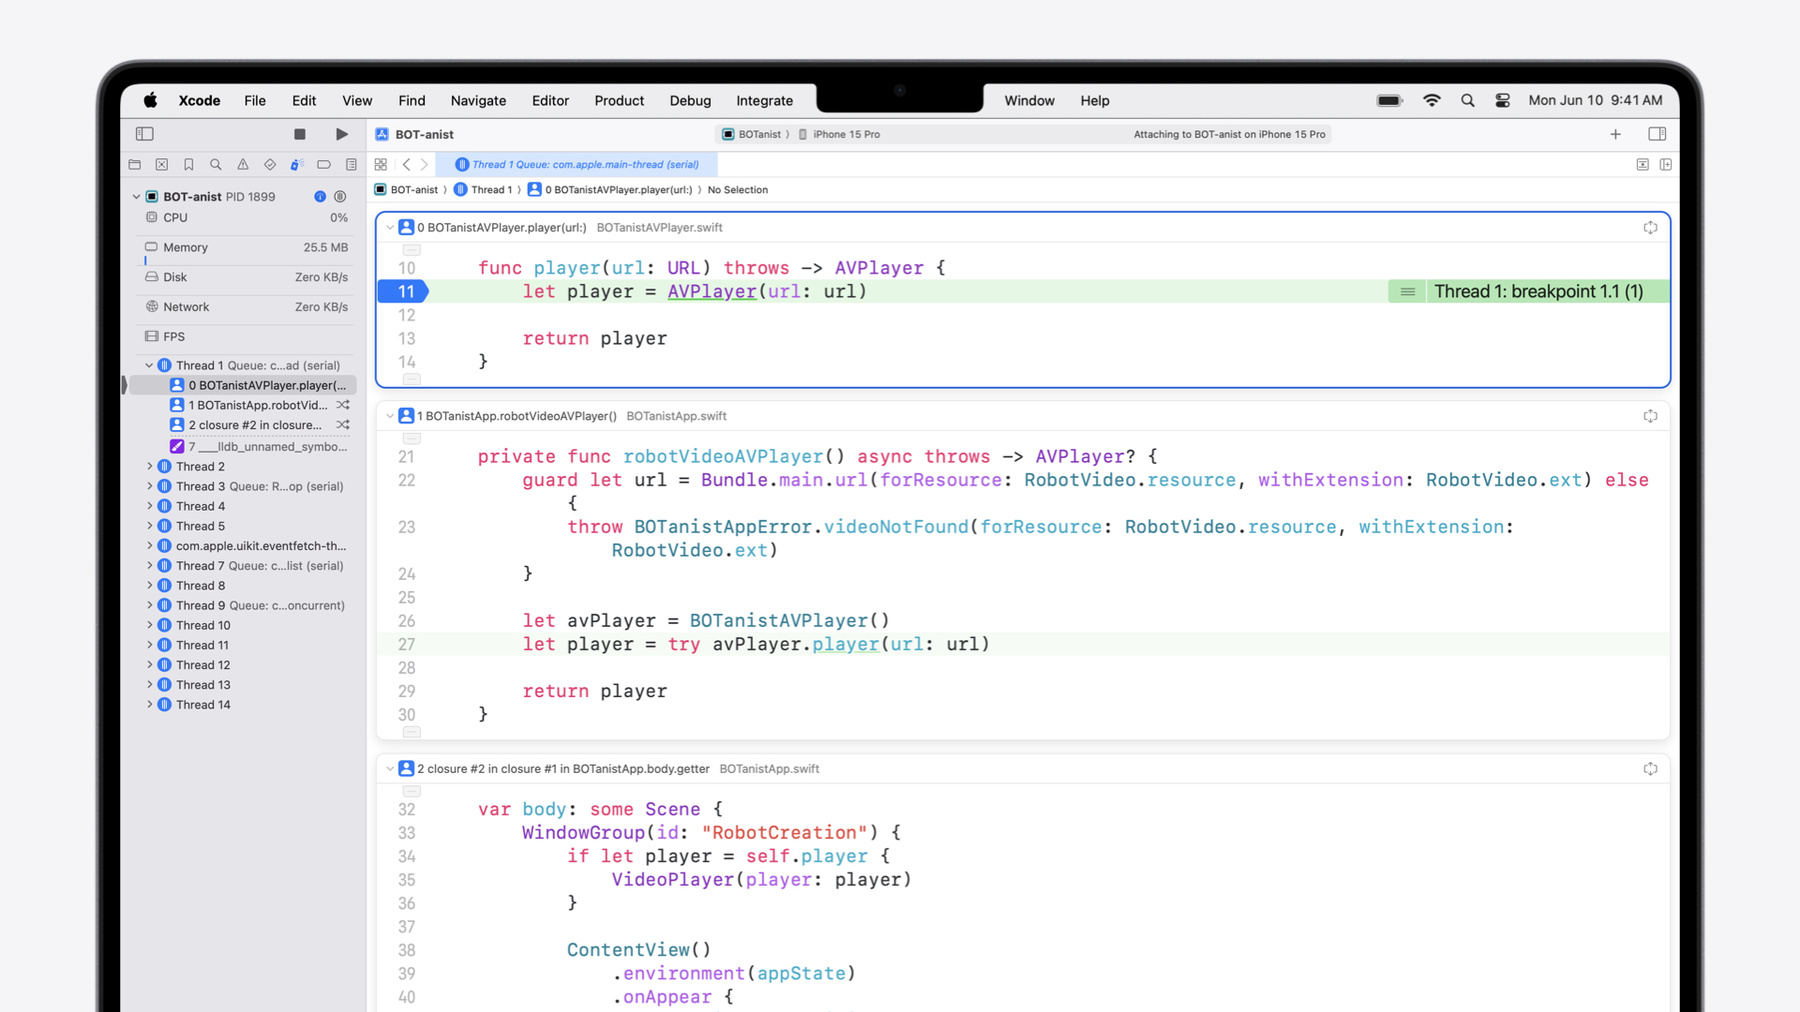This screenshot has height=1012, width=1800.
Task: Stop the running BOT-anist scheme
Action: pos(300,134)
